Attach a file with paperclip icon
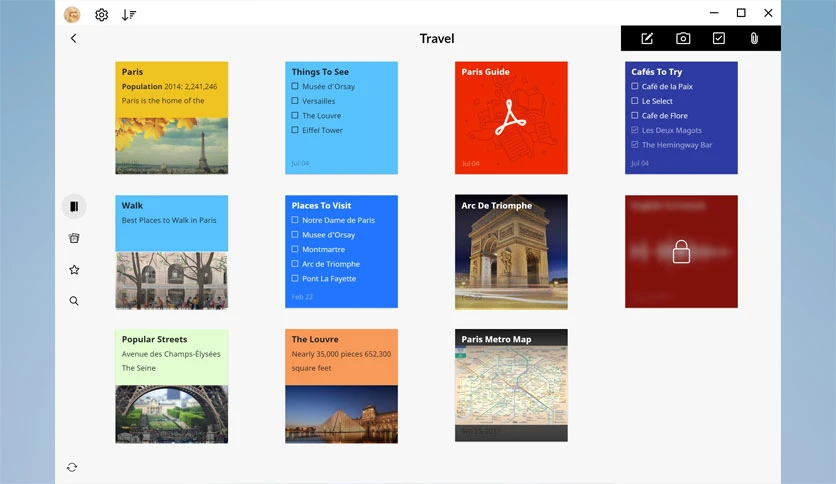Viewport: 836px width, 484px height. point(754,38)
